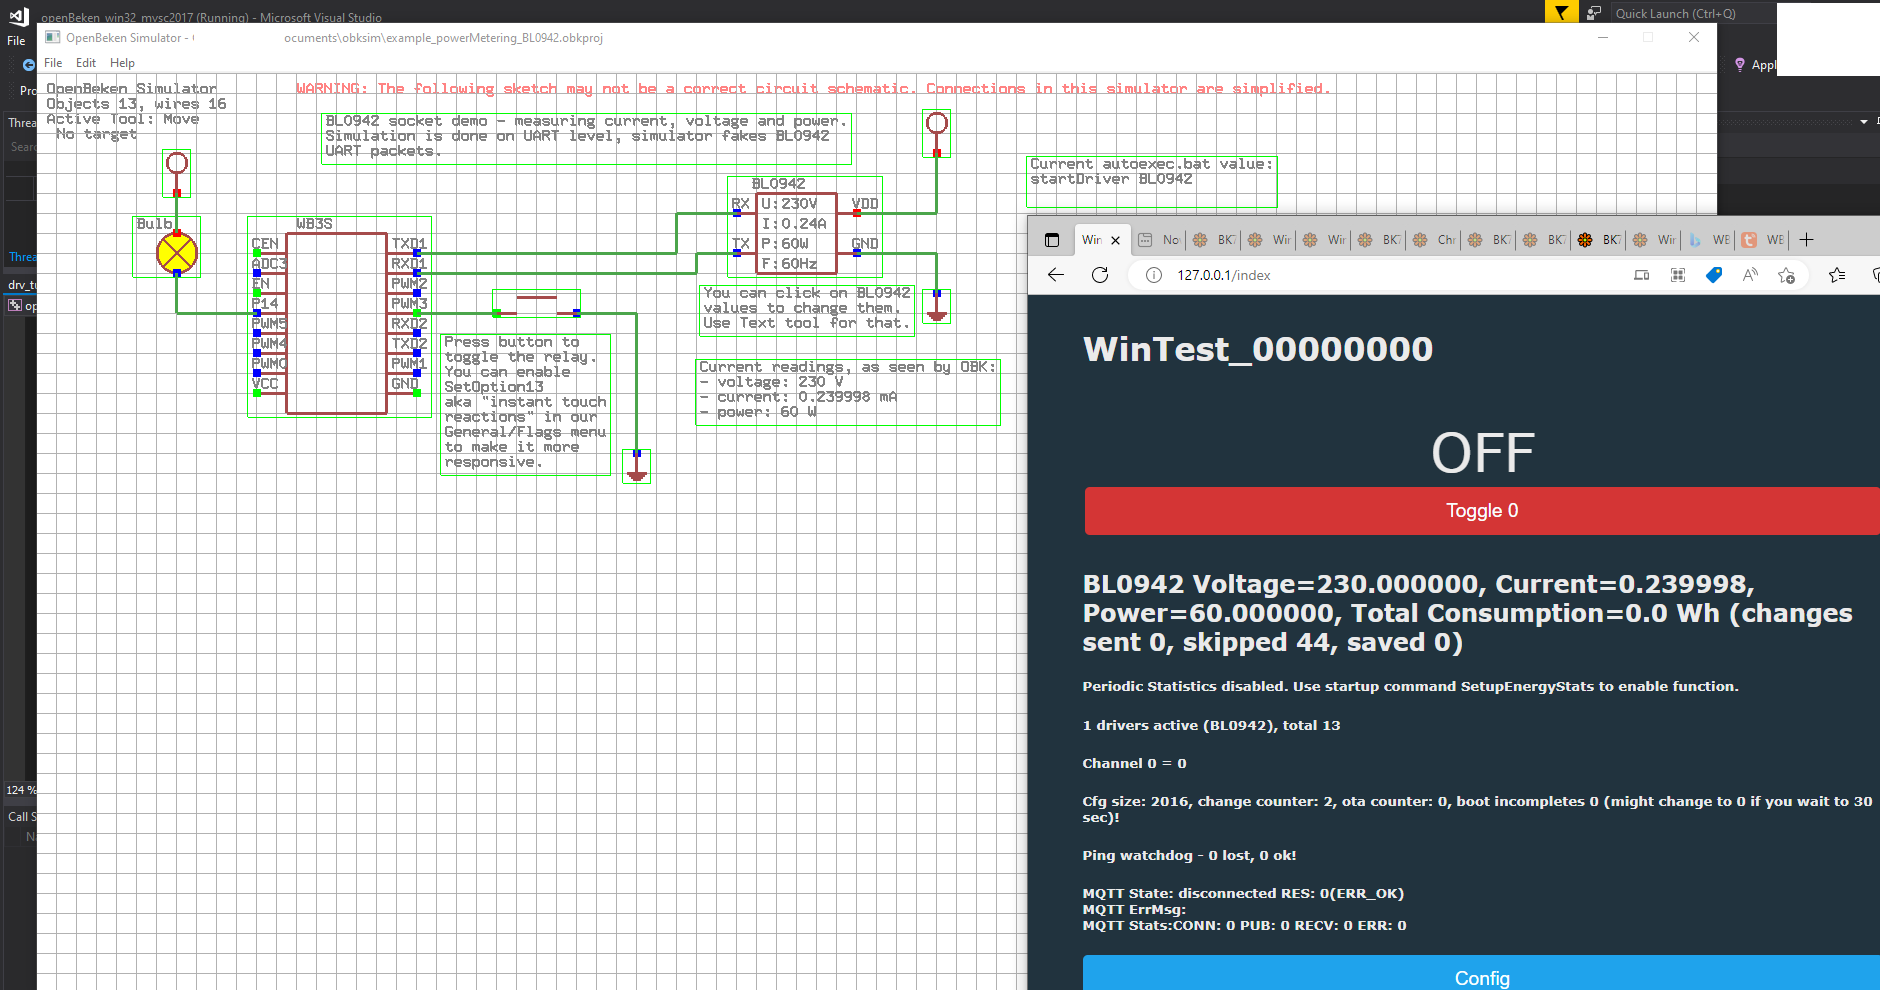This screenshot has width=1880, height=990.
Task: Select the WB3S chip title label
Action: (x=314, y=224)
